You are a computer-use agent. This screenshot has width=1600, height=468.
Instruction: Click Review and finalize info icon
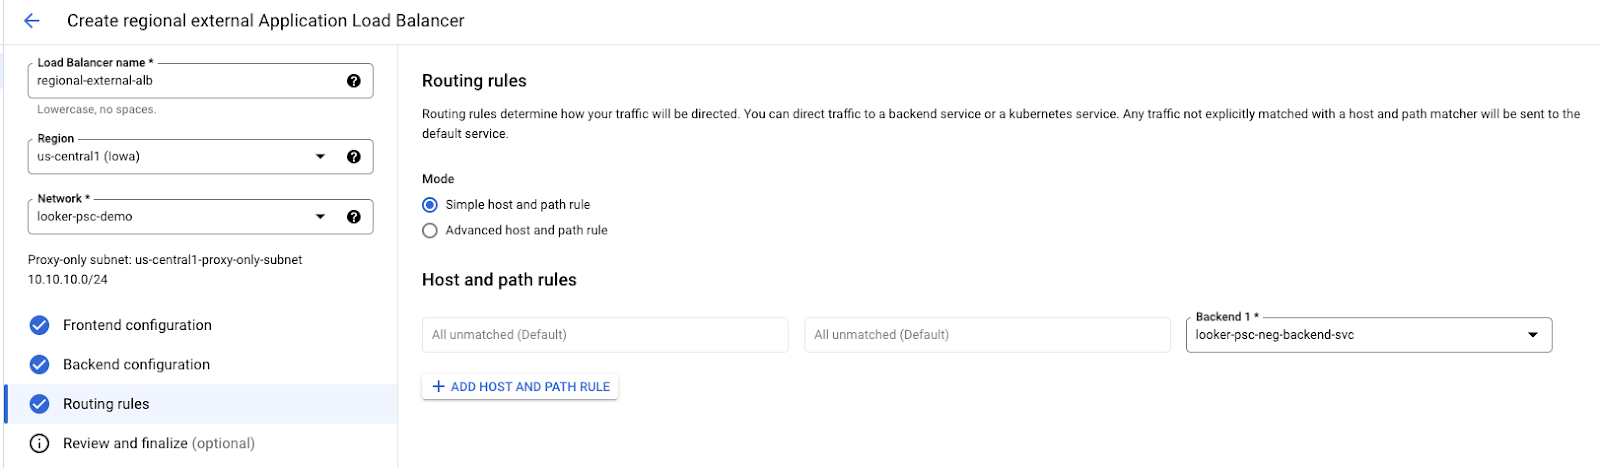pyautogui.click(x=39, y=443)
